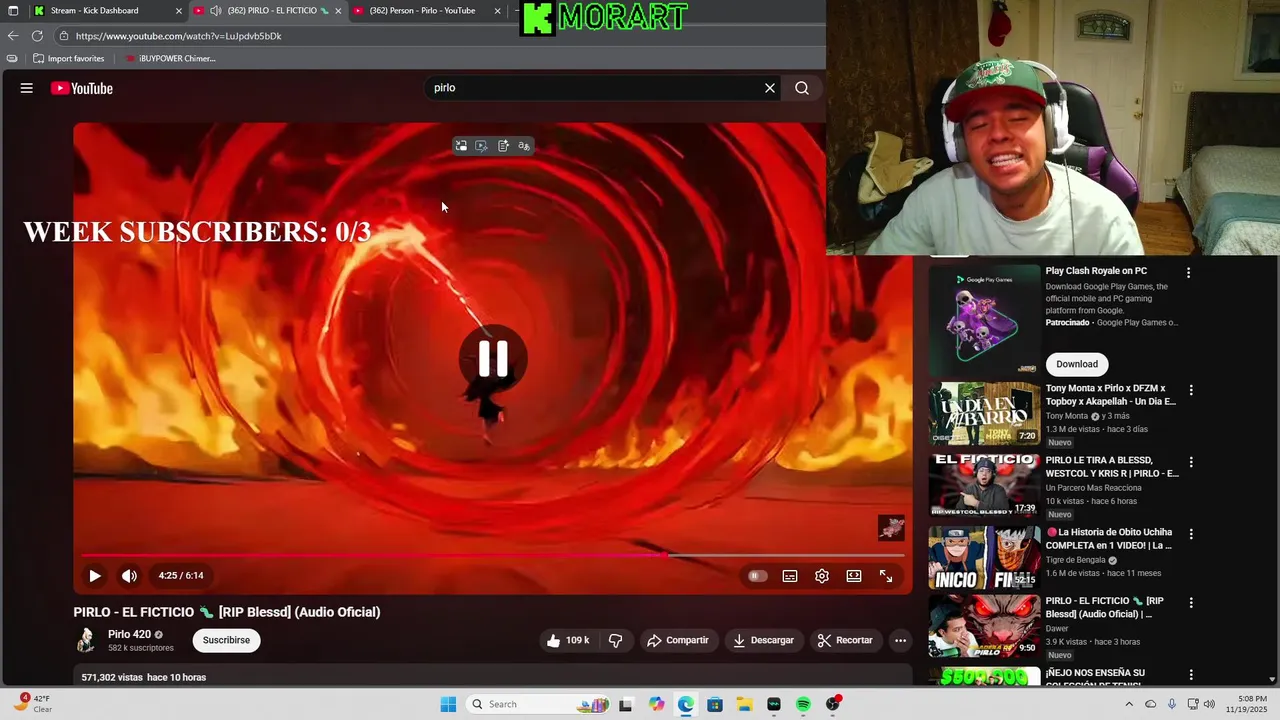This screenshot has width=1280, height=720.
Task: Click the video-effects overlay icon on the video
Action: tap(482, 146)
